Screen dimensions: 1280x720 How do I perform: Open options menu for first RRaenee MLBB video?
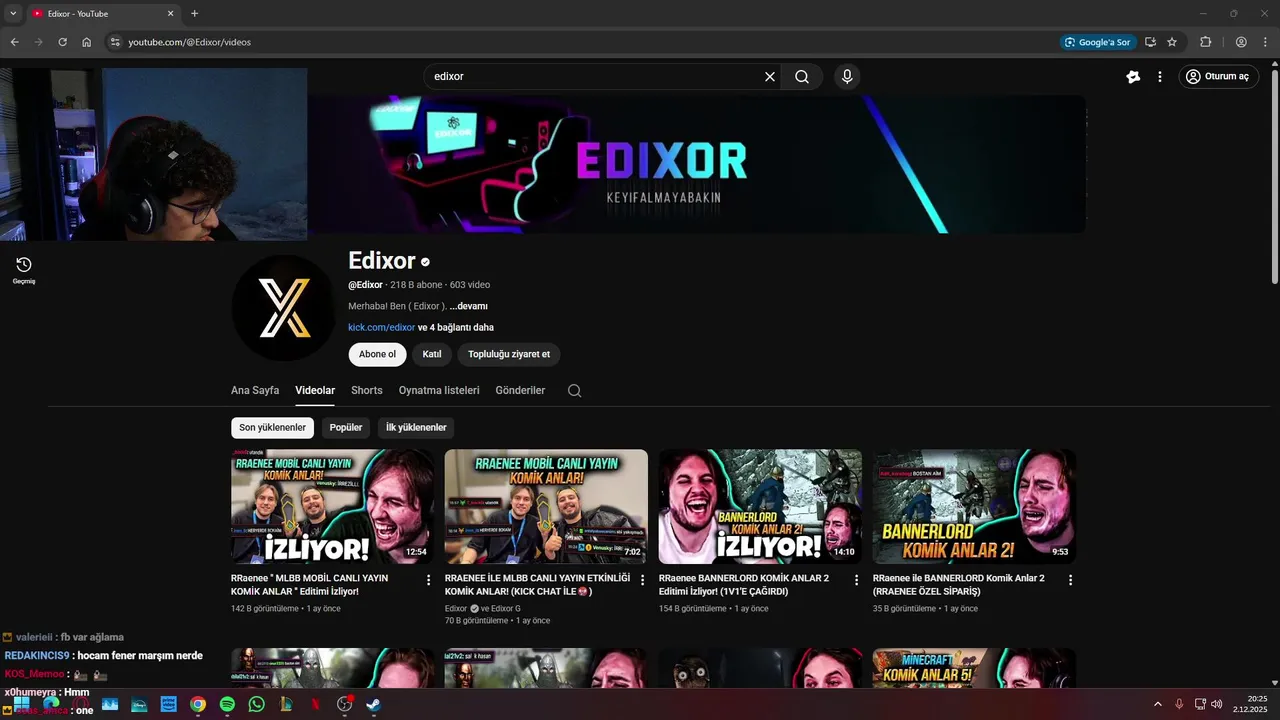point(429,580)
